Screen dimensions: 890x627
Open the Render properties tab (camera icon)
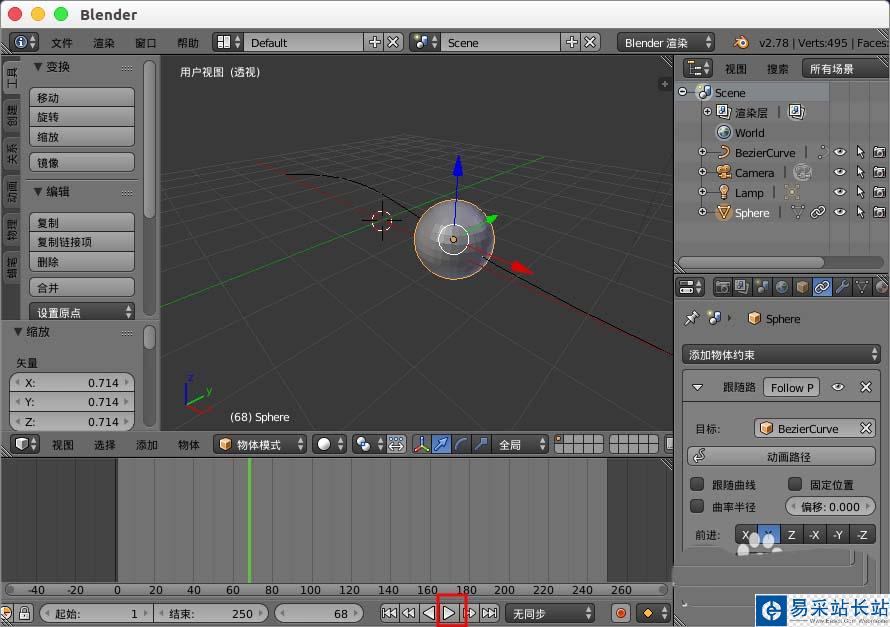coord(721,287)
